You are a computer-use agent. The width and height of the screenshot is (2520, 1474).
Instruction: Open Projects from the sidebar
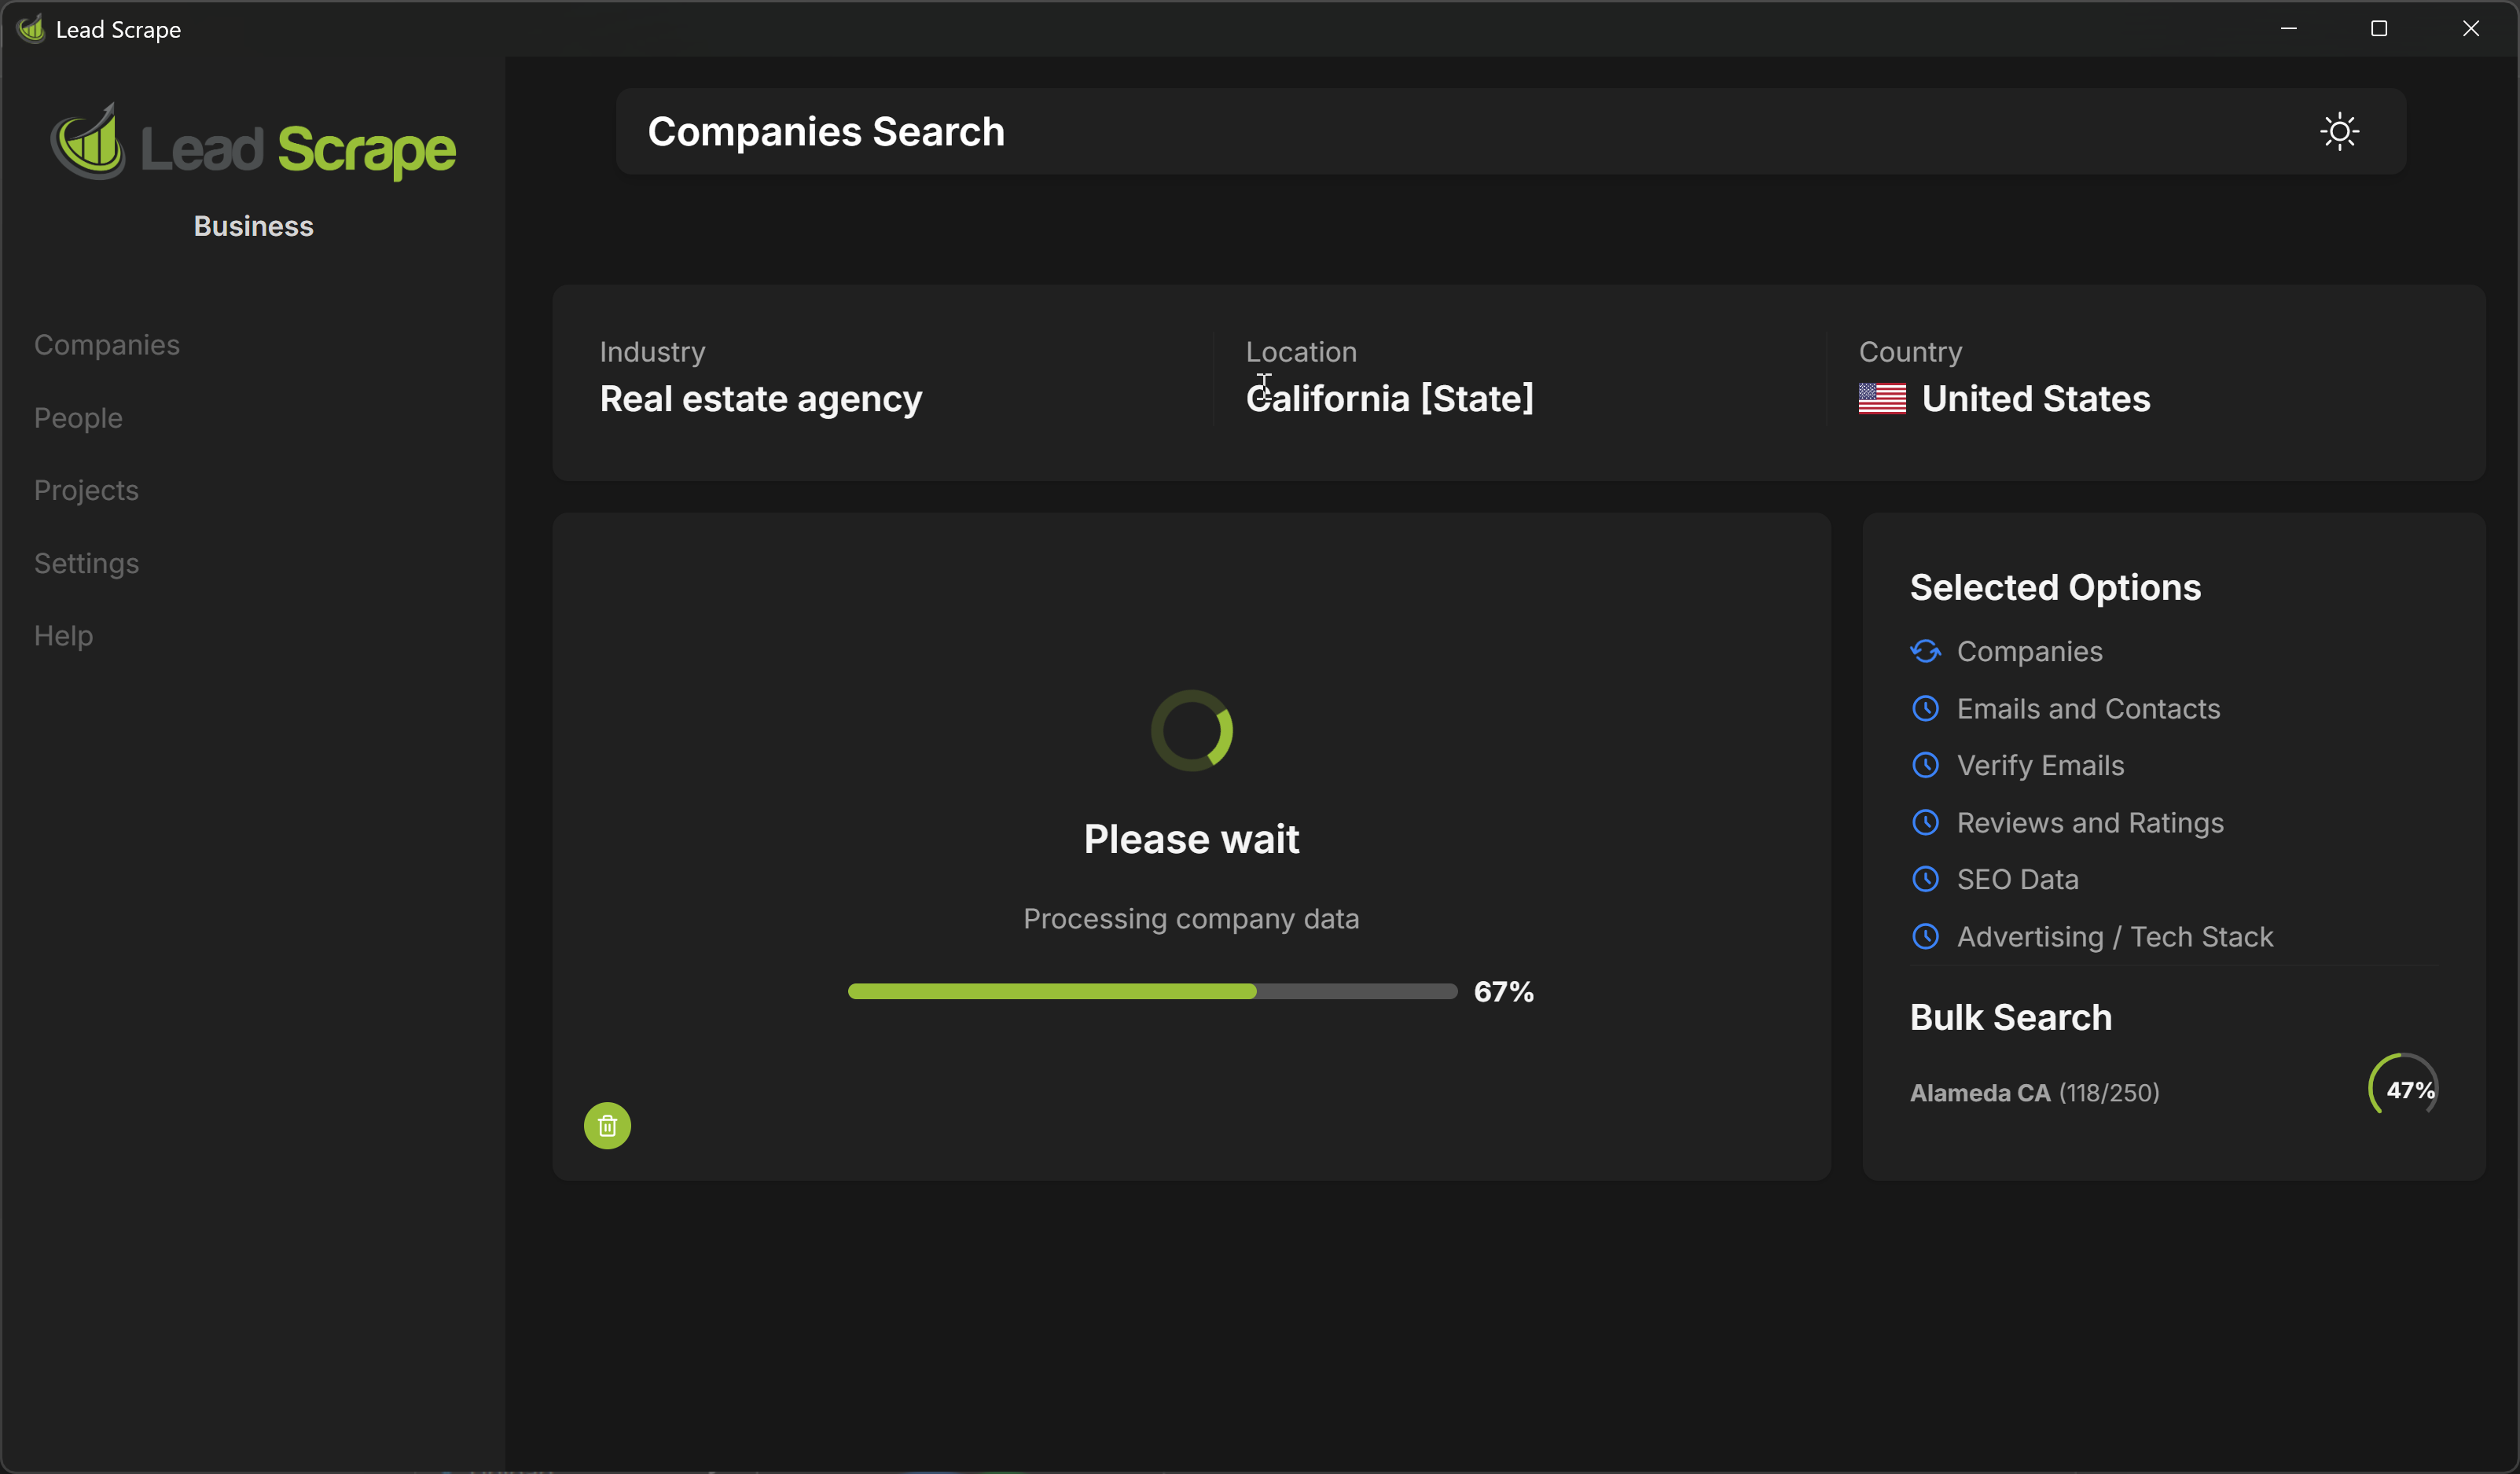point(86,491)
